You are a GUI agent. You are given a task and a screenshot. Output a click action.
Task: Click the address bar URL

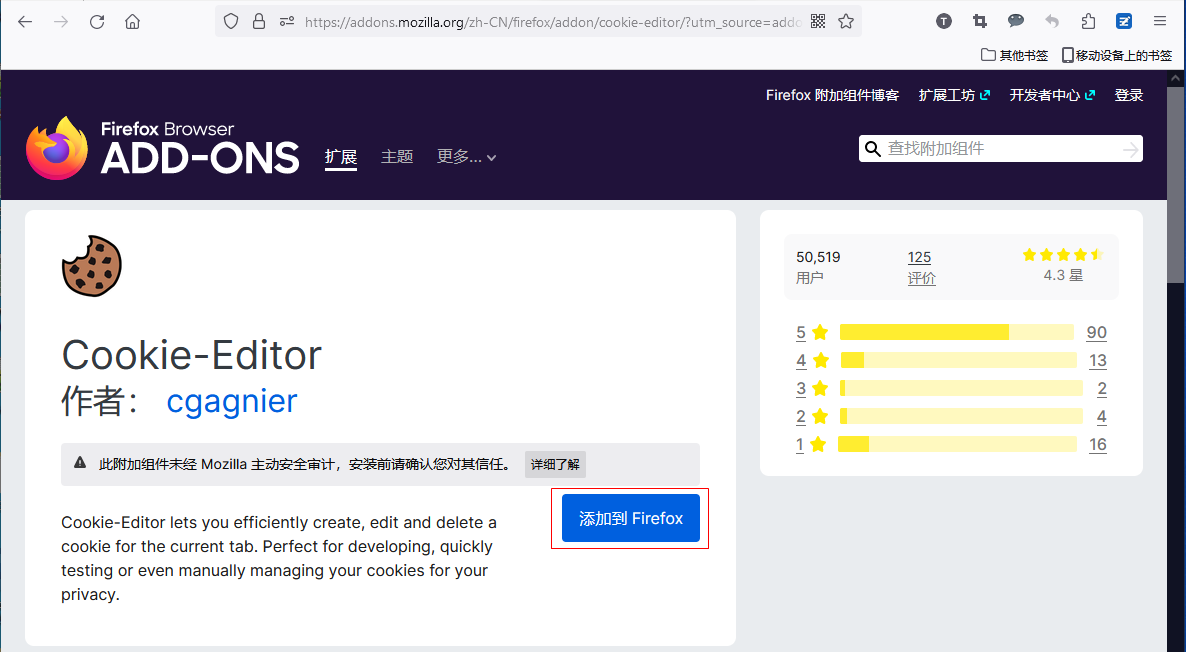point(553,22)
